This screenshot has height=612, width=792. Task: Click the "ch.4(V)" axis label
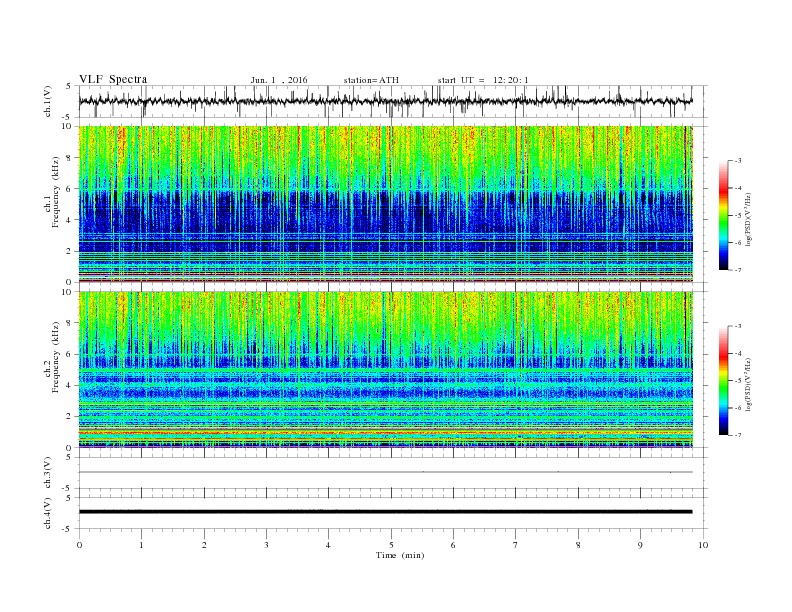48,513
